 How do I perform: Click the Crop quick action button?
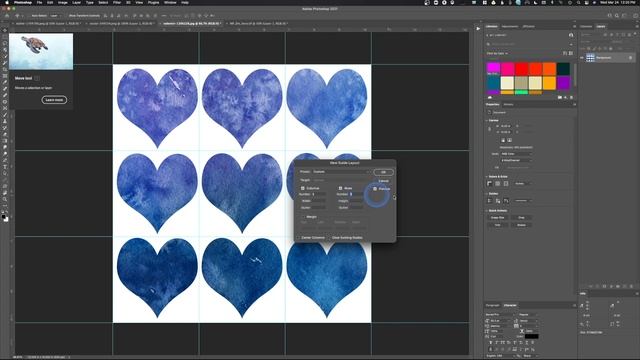pos(521,218)
